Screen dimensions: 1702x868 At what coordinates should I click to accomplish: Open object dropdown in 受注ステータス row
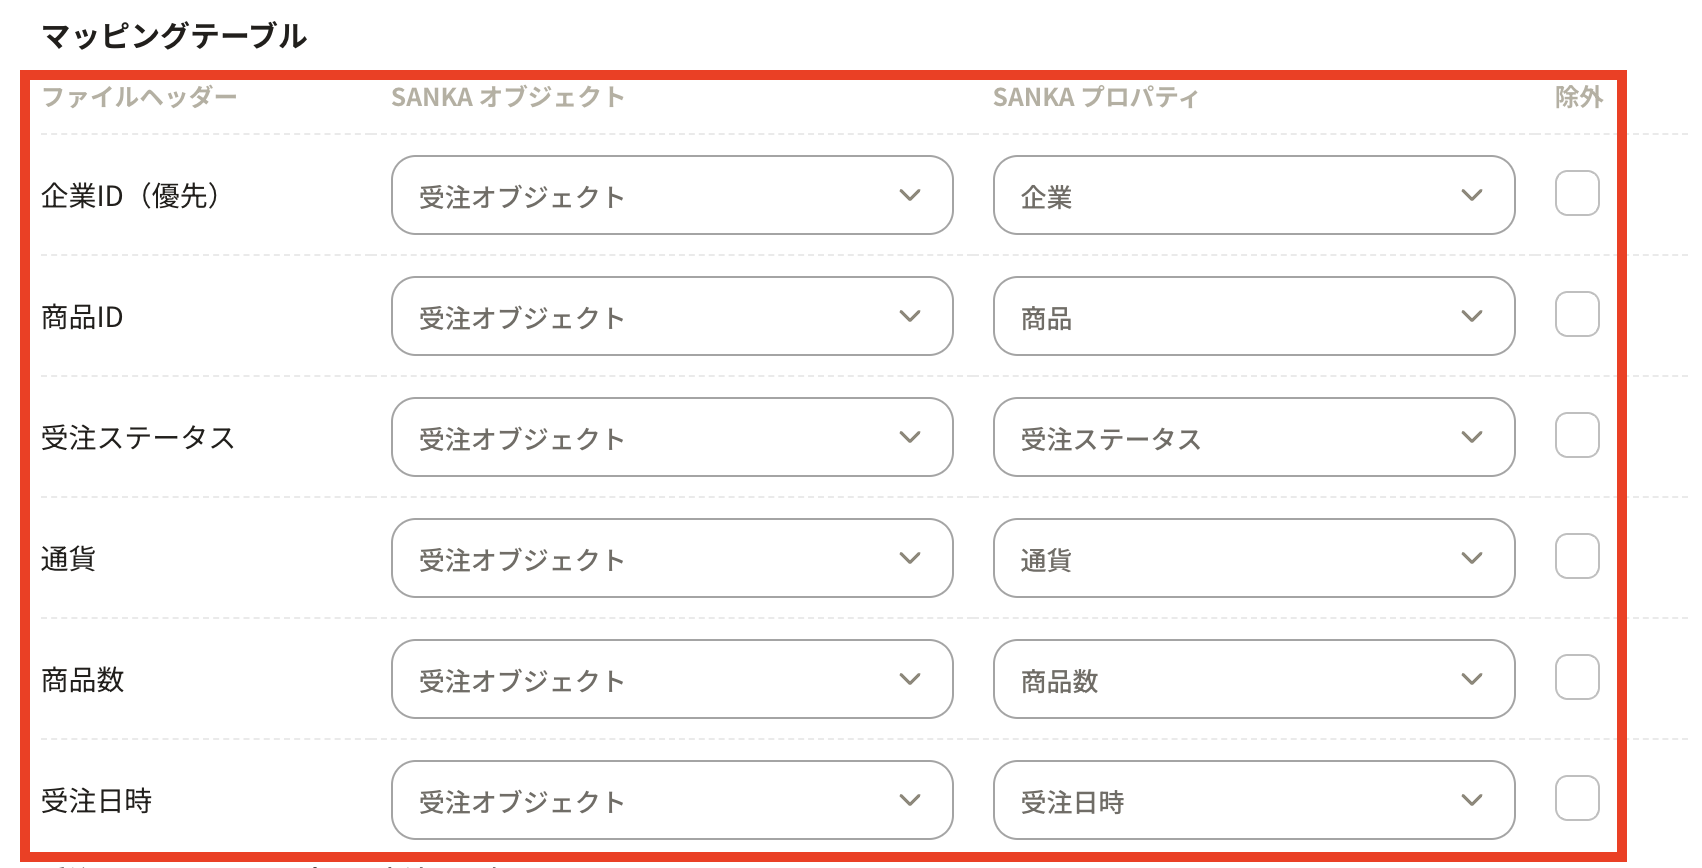tap(671, 438)
